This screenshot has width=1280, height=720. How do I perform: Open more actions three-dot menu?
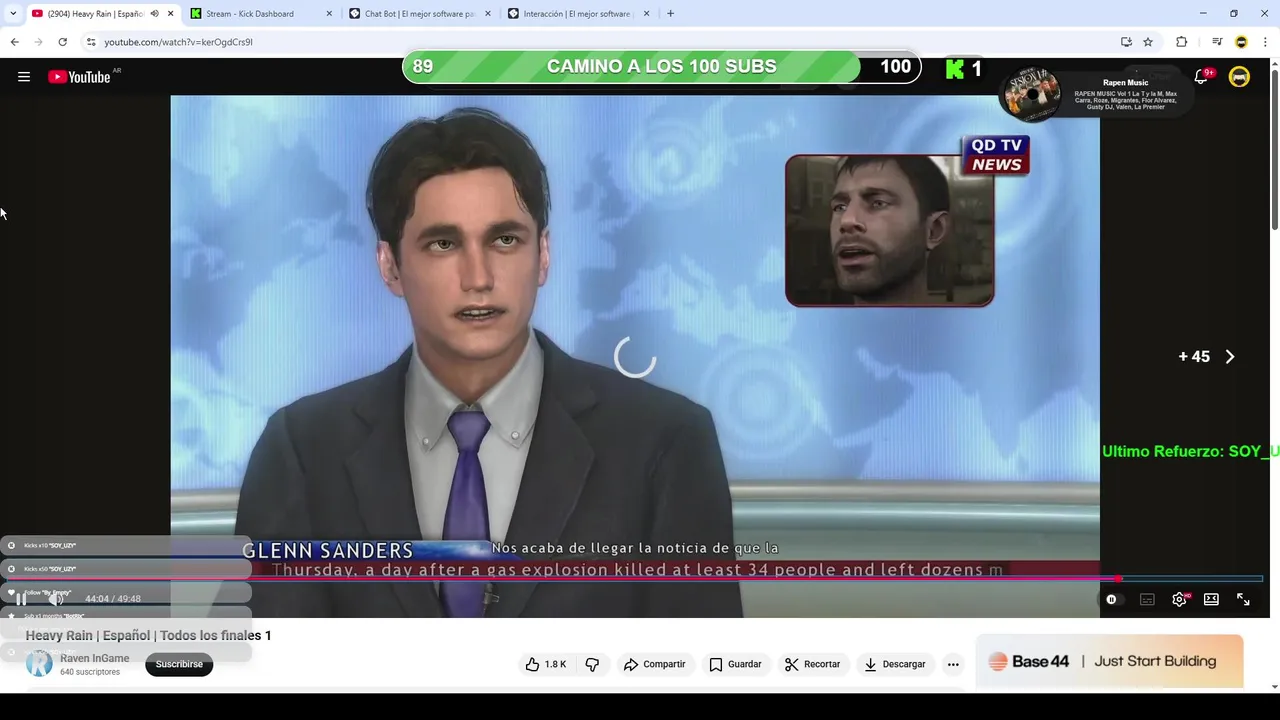click(953, 664)
